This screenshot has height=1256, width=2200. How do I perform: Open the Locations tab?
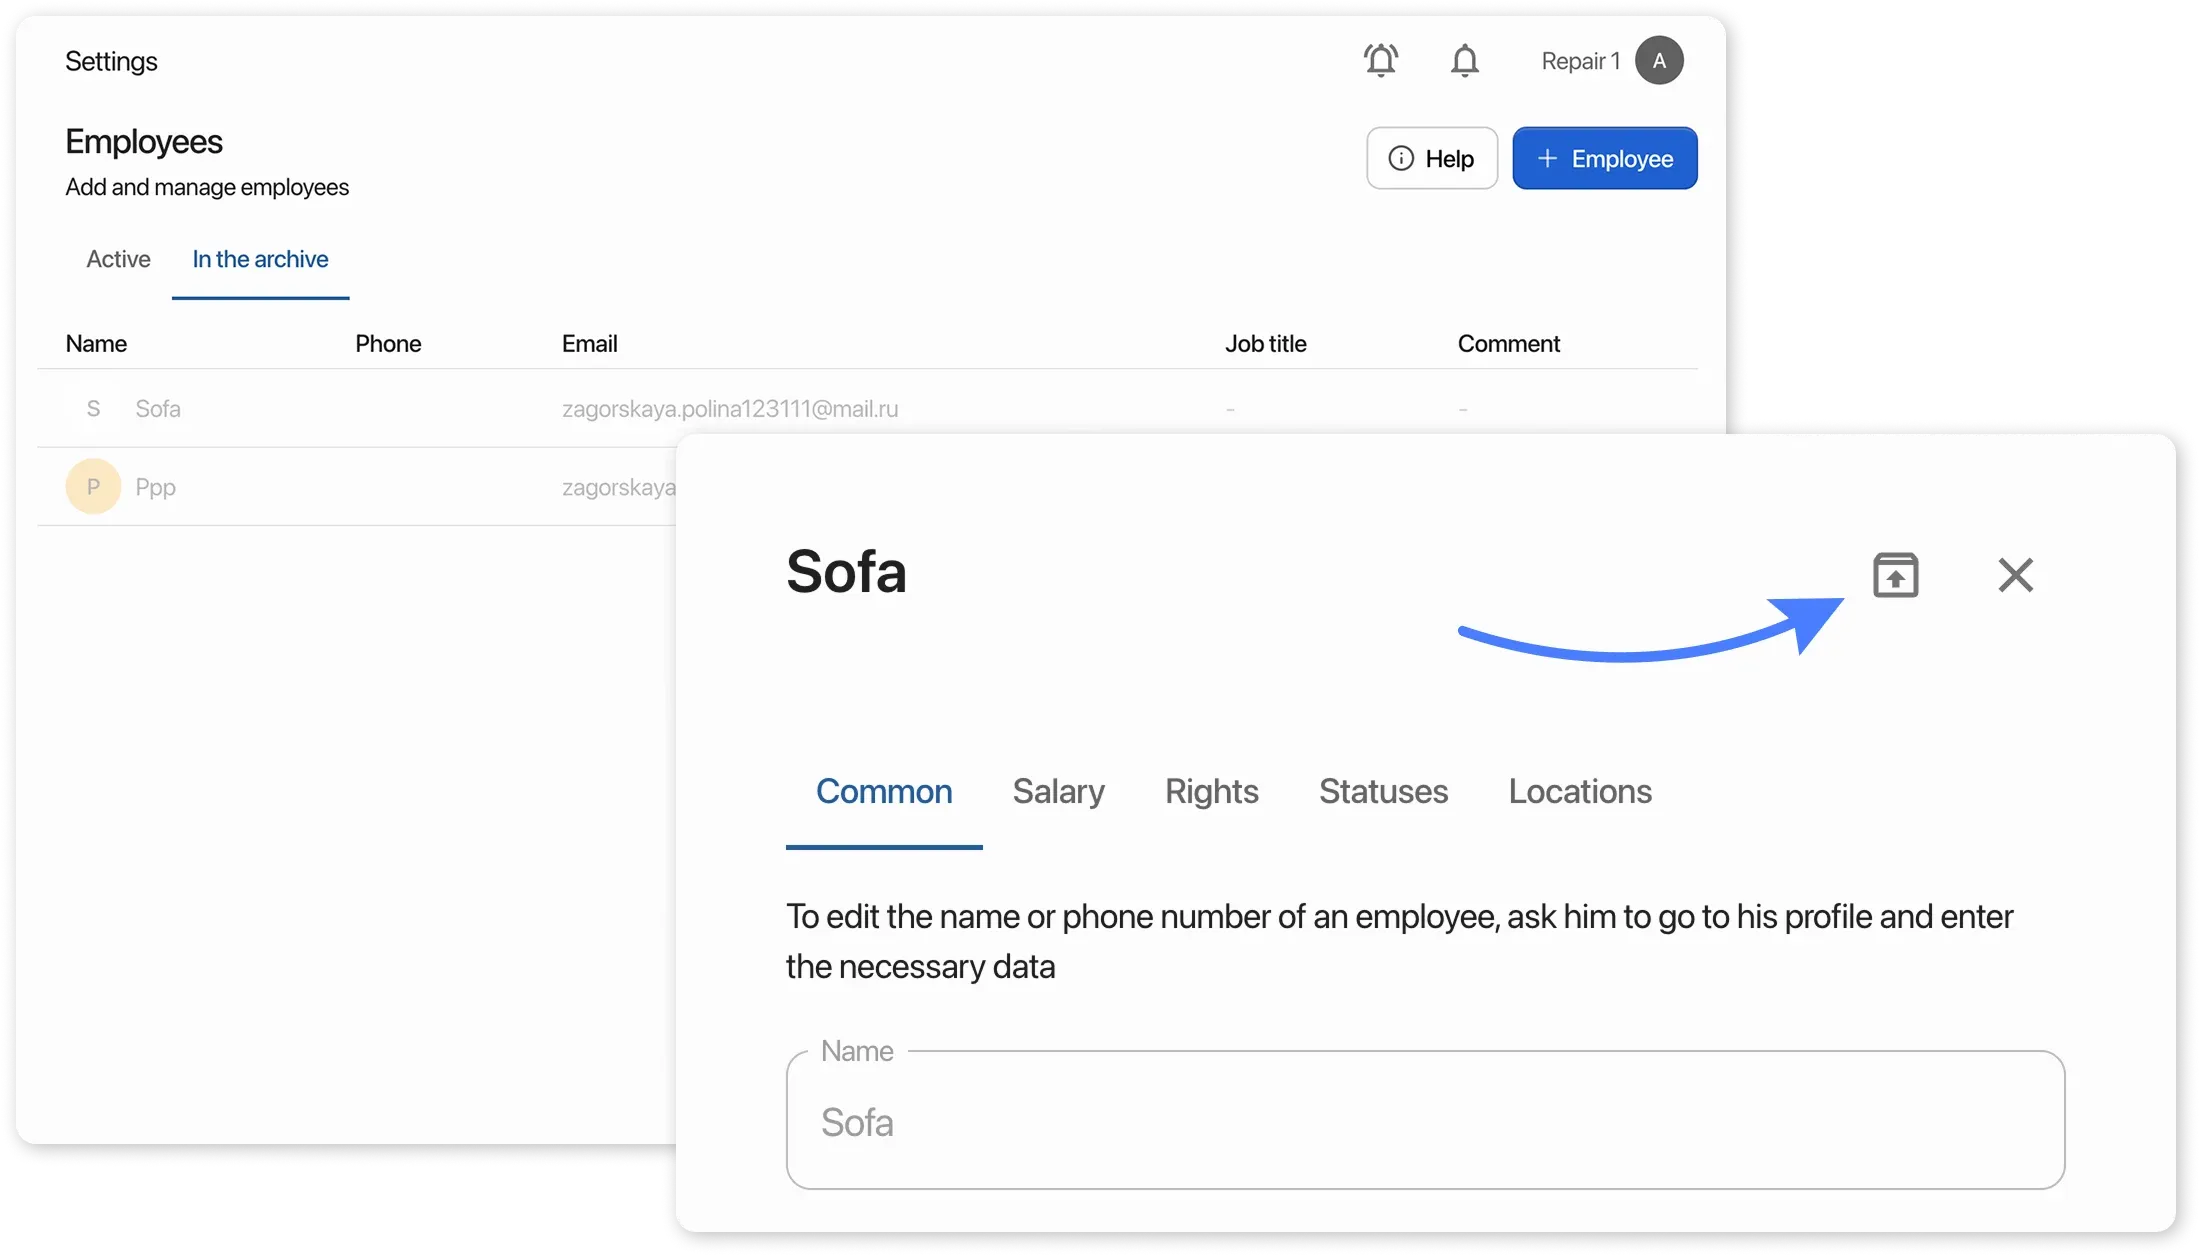[x=1580, y=791]
